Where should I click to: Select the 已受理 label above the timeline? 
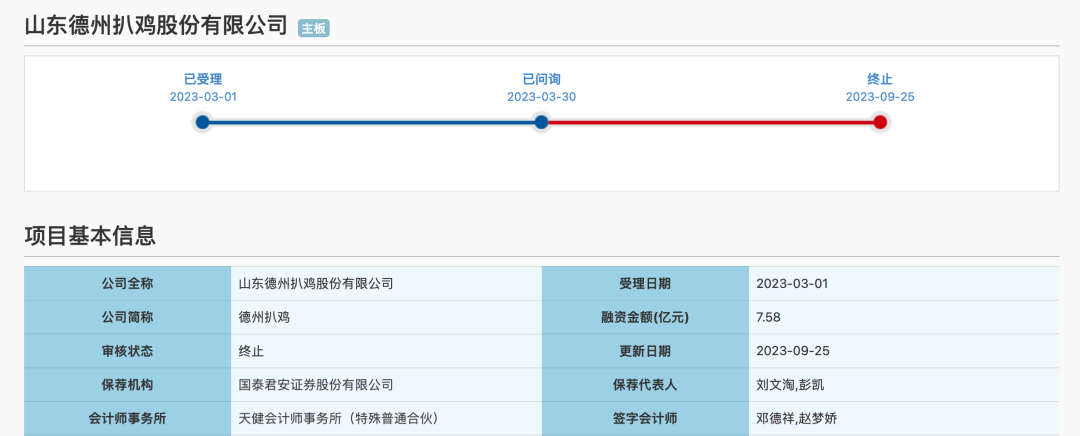203,79
